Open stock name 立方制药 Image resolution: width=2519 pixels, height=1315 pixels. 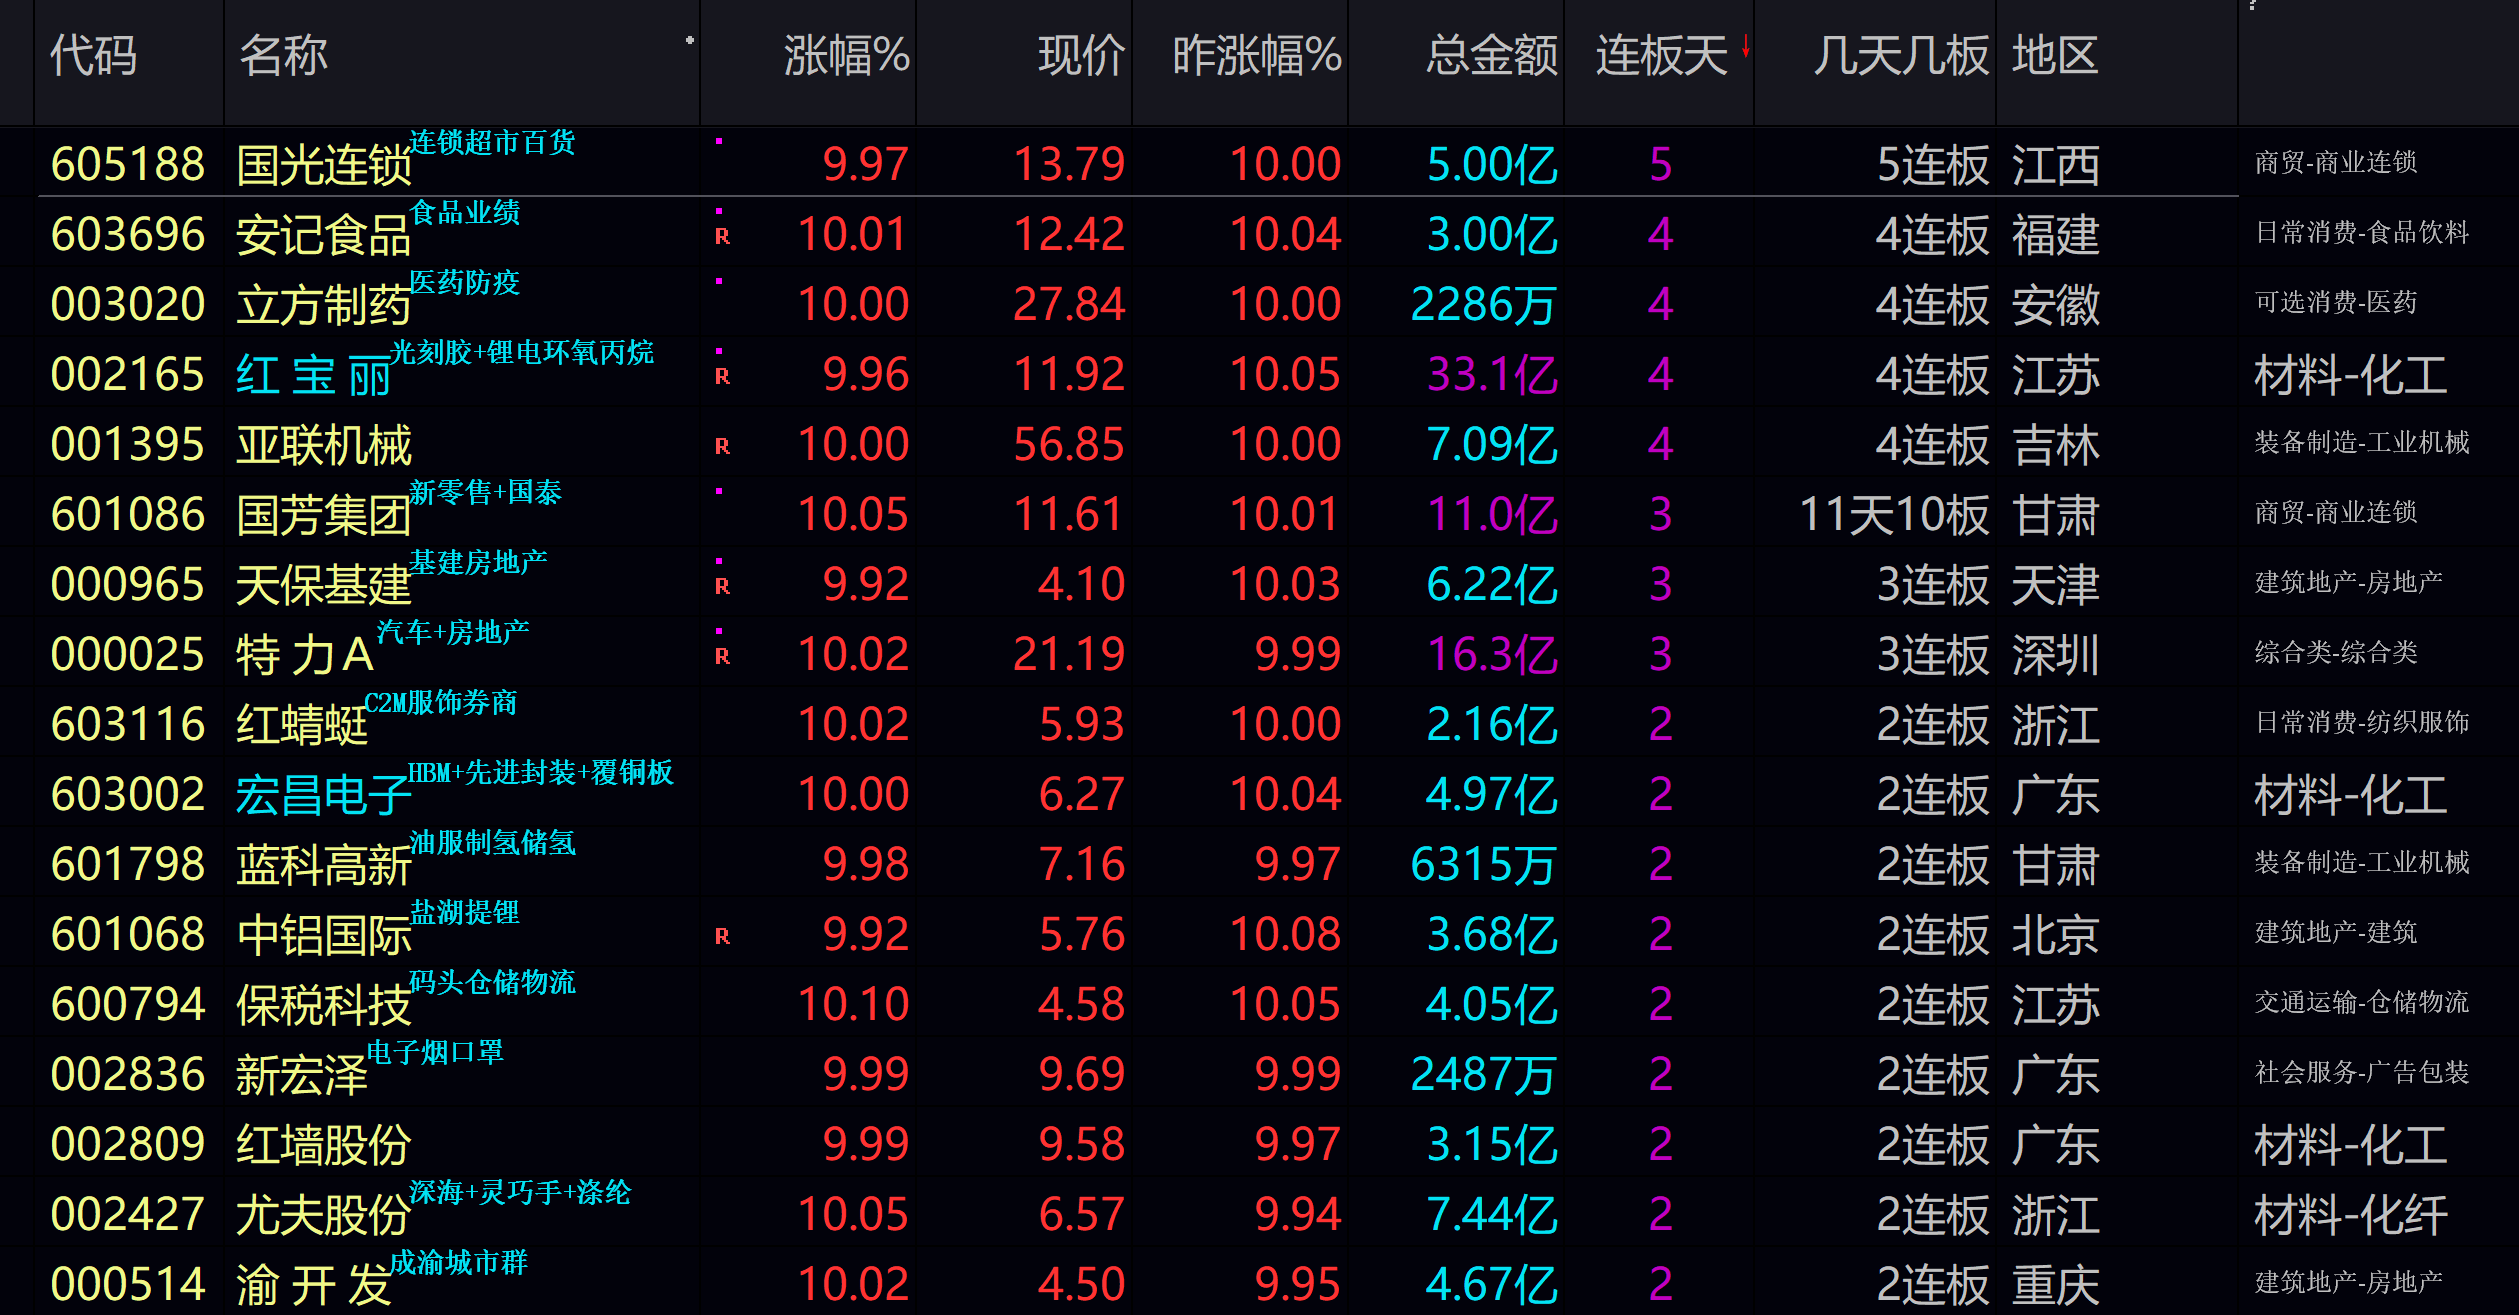tap(324, 305)
